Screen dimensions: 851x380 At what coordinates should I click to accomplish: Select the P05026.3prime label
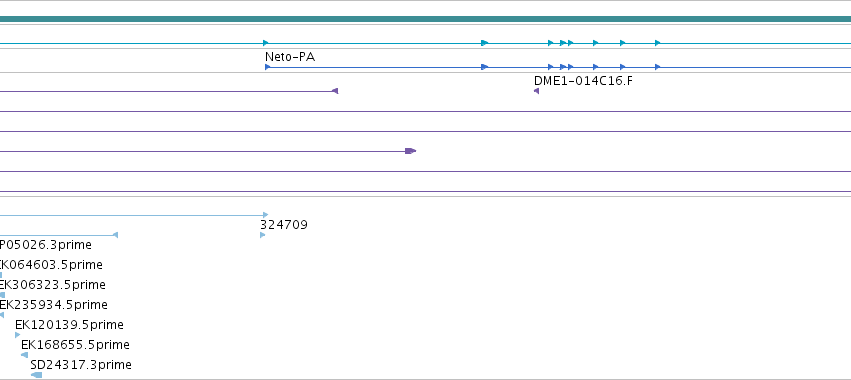coord(46,245)
